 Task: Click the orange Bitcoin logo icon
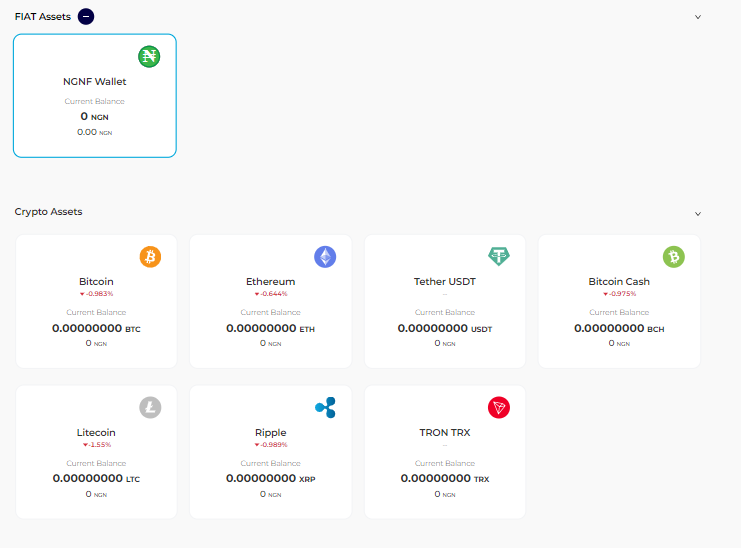tap(150, 257)
